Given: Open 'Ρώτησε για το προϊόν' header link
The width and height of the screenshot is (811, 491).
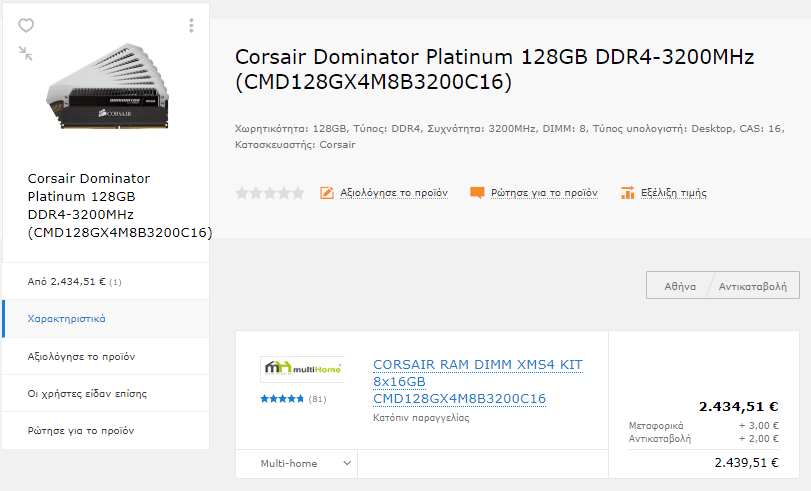Looking at the screenshot, I should pyautogui.click(x=544, y=193).
